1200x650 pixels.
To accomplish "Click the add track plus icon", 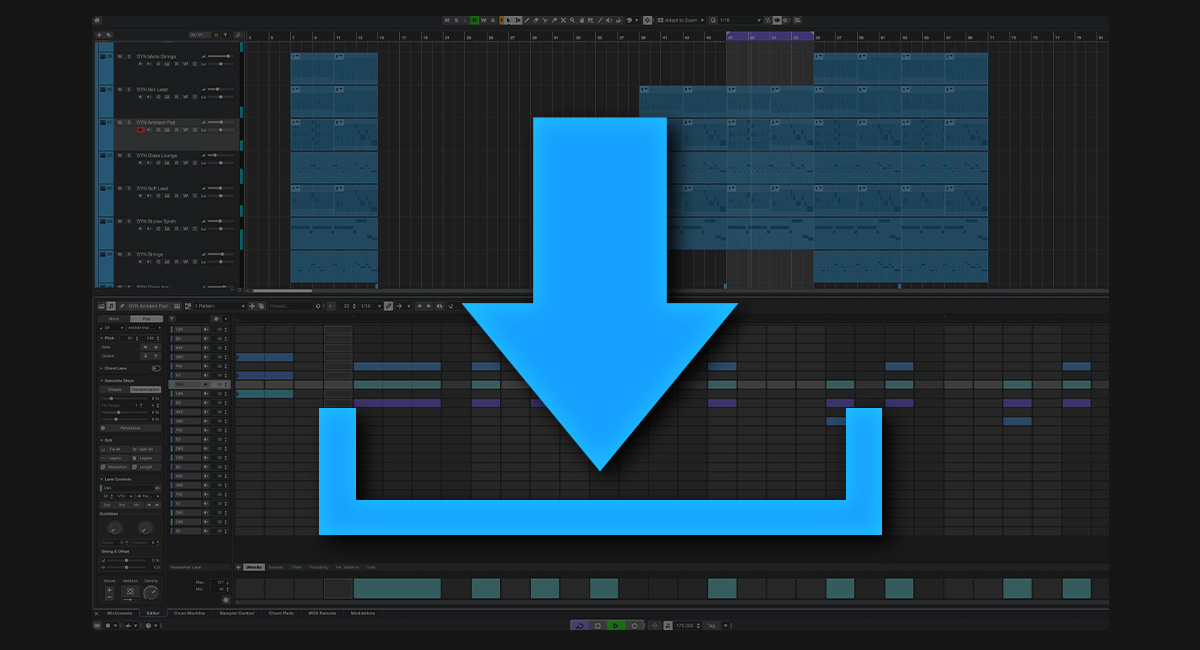I will pyautogui.click(x=99, y=35).
